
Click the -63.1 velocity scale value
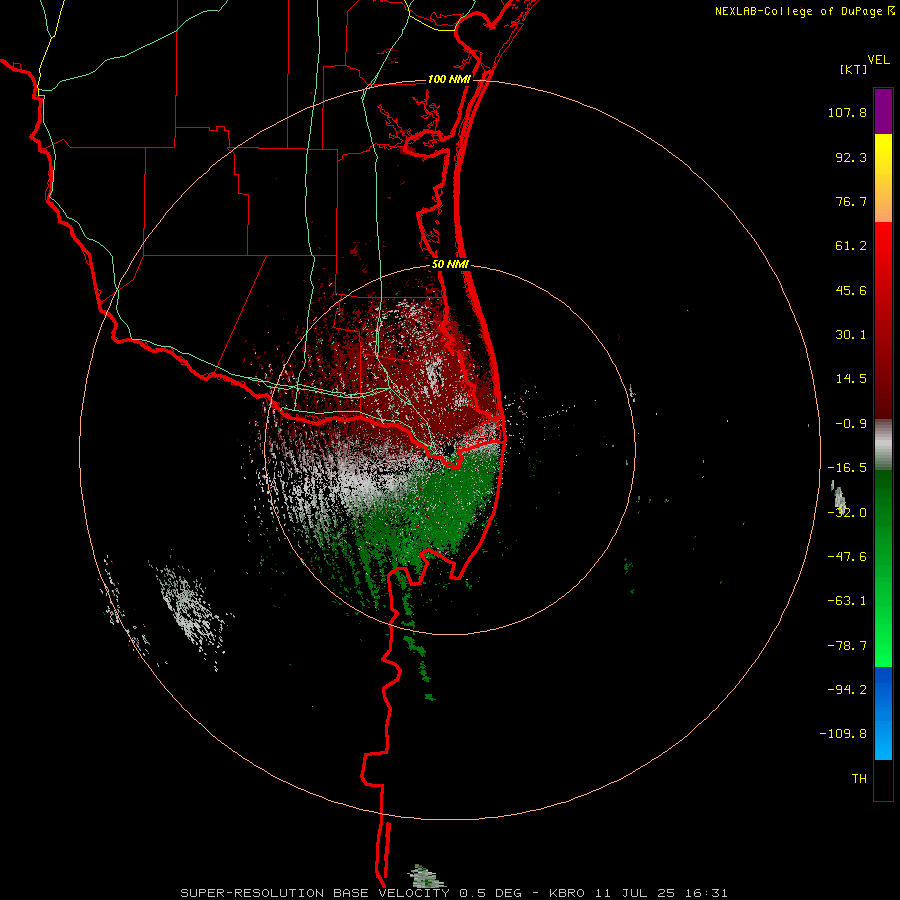tap(847, 601)
